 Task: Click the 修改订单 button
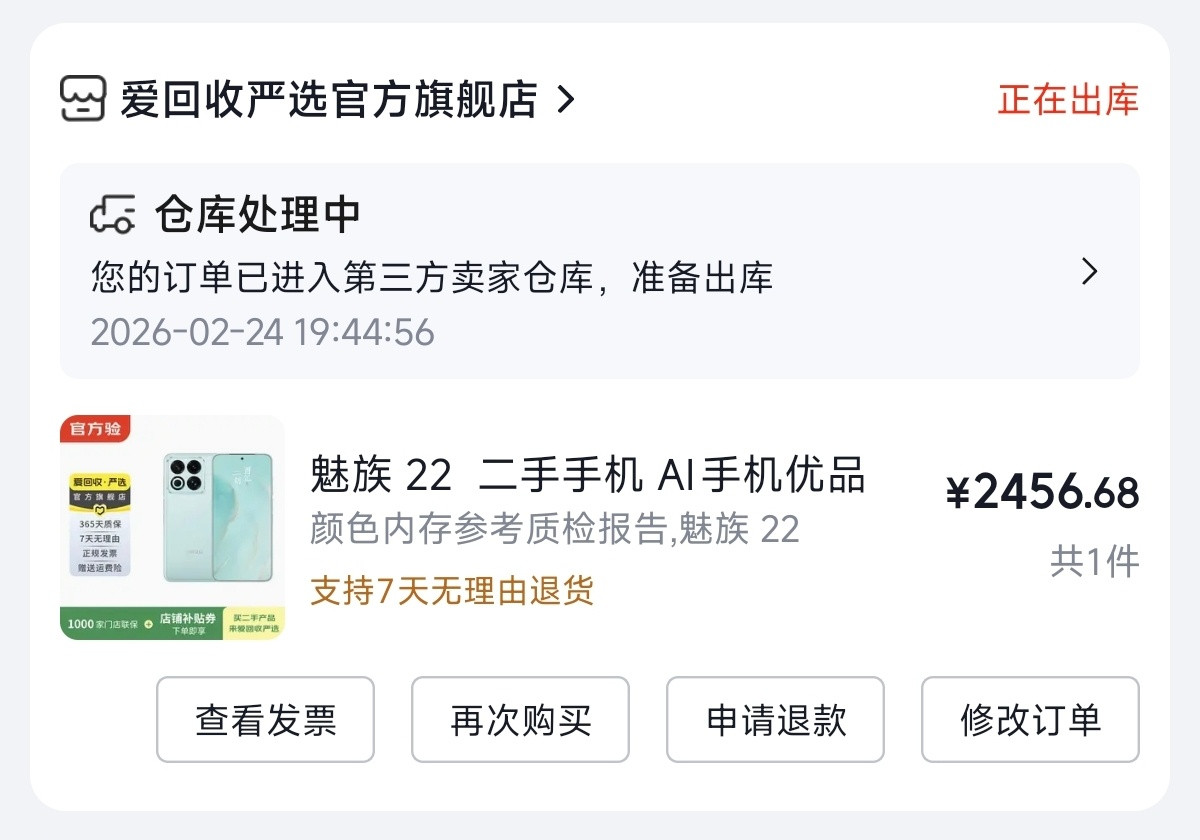pyautogui.click(x=1031, y=719)
